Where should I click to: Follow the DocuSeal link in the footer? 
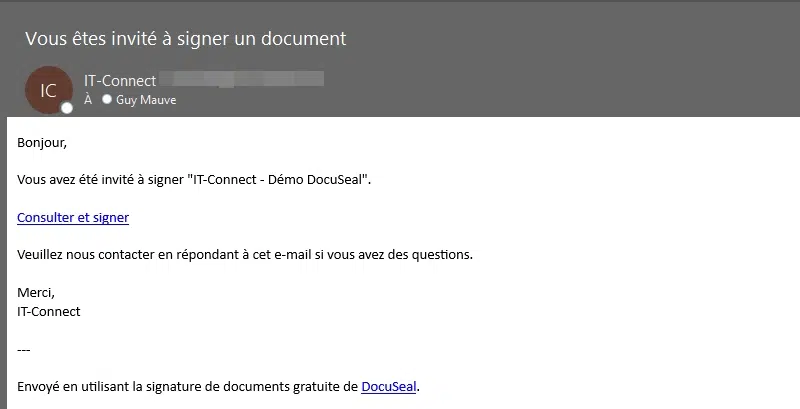[388, 386]
